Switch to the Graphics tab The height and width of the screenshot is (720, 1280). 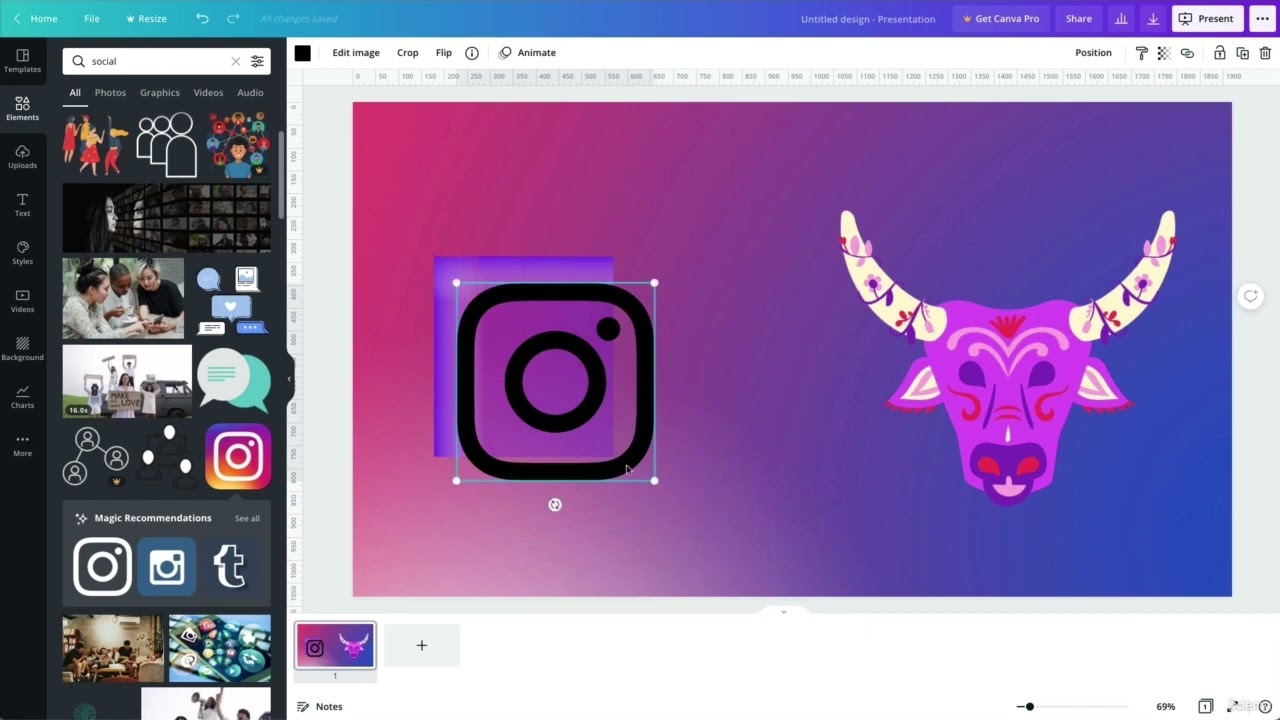160,92
